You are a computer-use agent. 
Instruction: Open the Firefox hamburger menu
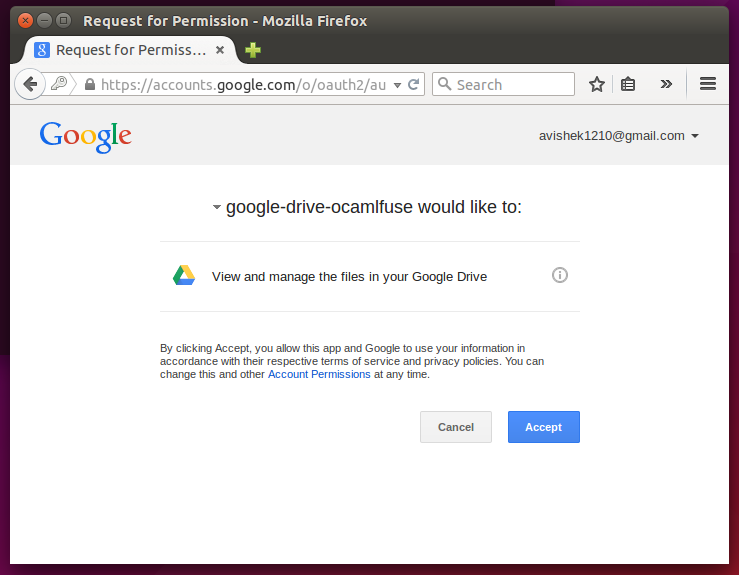coord(708,84)
